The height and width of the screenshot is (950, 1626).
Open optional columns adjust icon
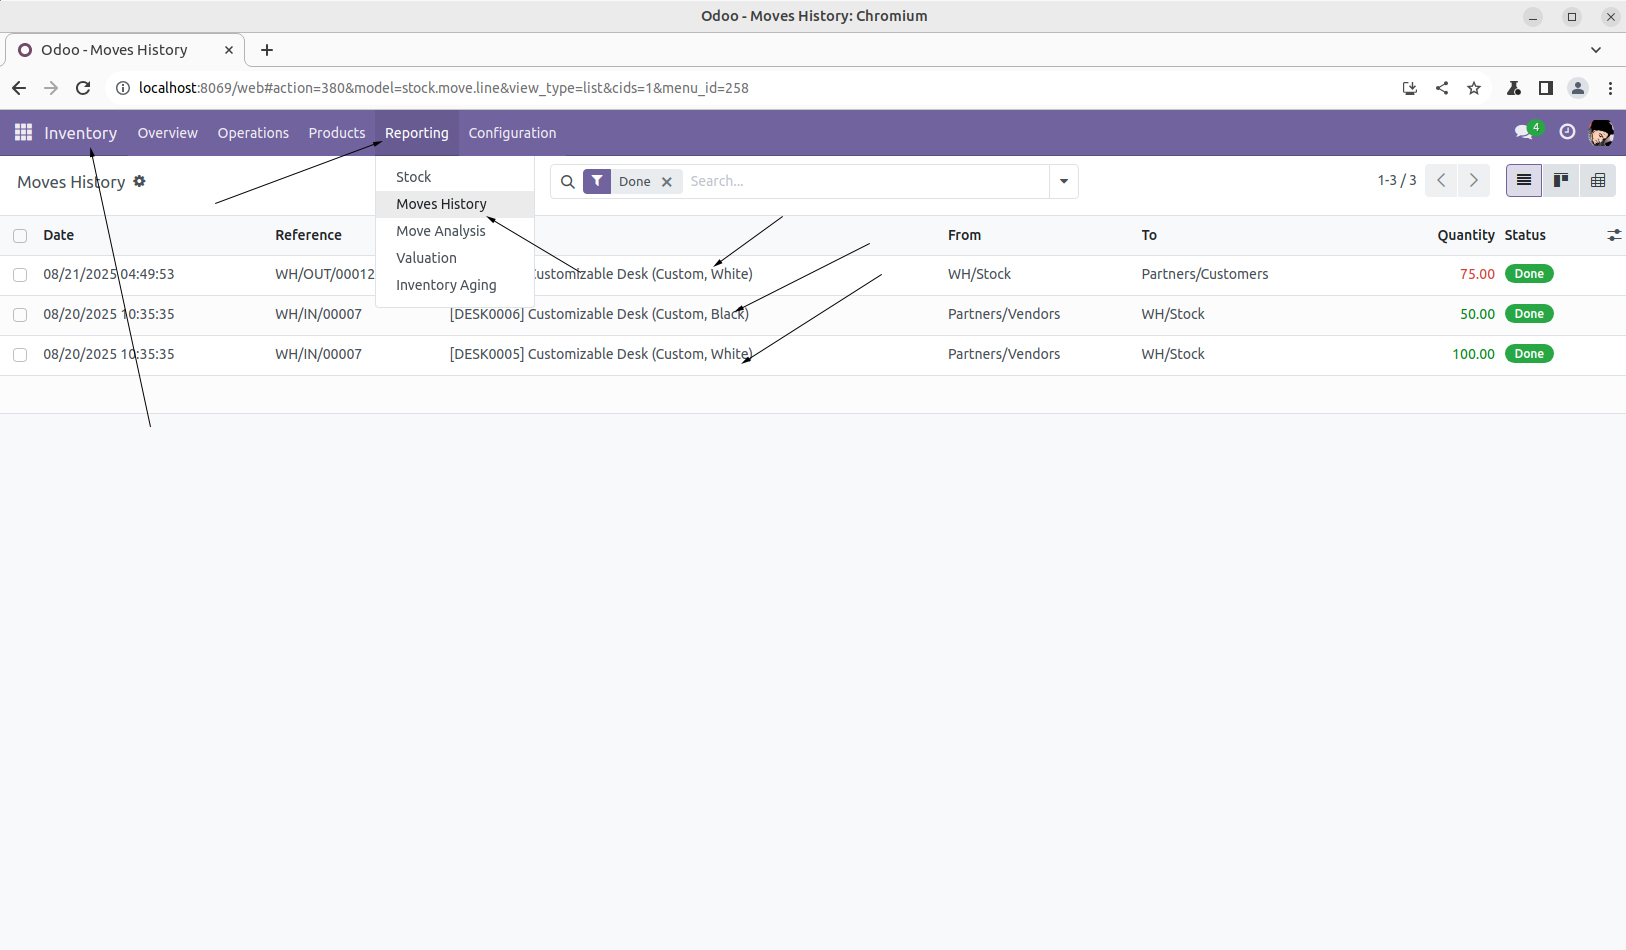coord(1613,235)
